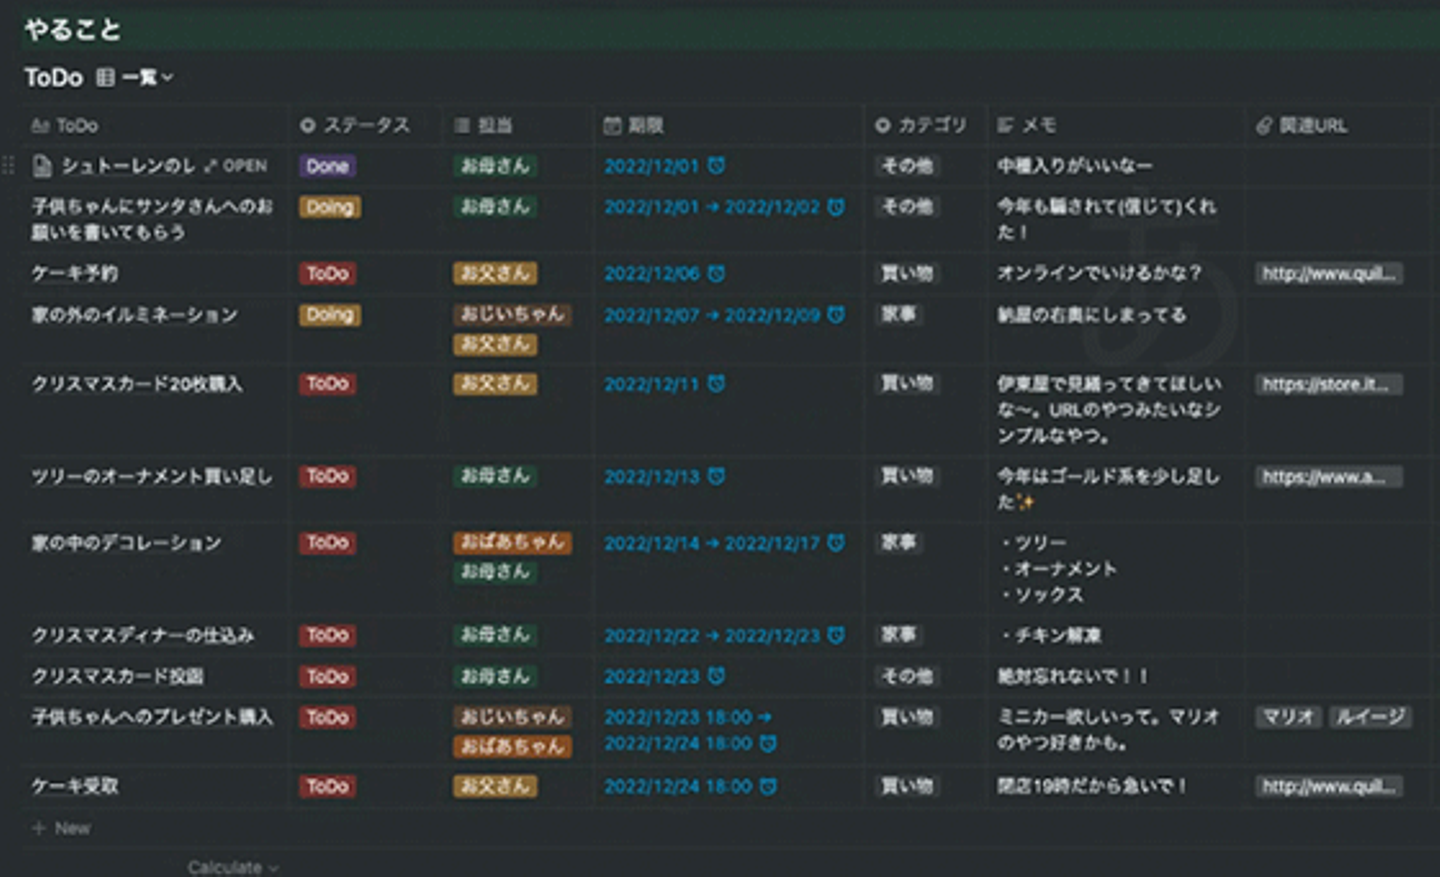This screenshot has width=1440, height=877.
Task: Click 家事 category in 家の外のイルミネーション row
Action: [x=899, y=314]
